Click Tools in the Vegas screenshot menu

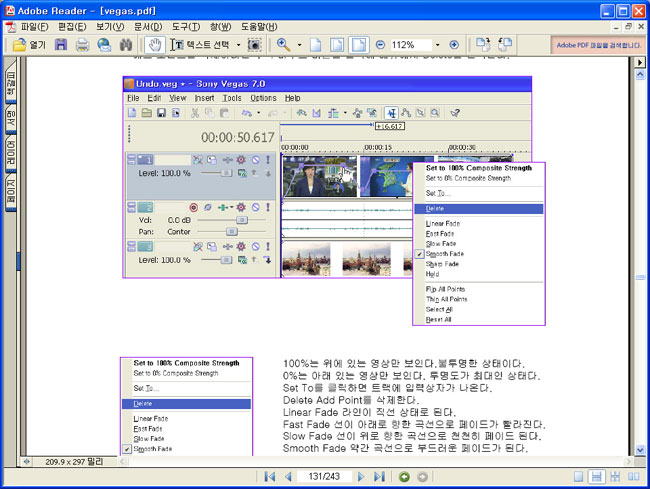(x=232, y=98)
